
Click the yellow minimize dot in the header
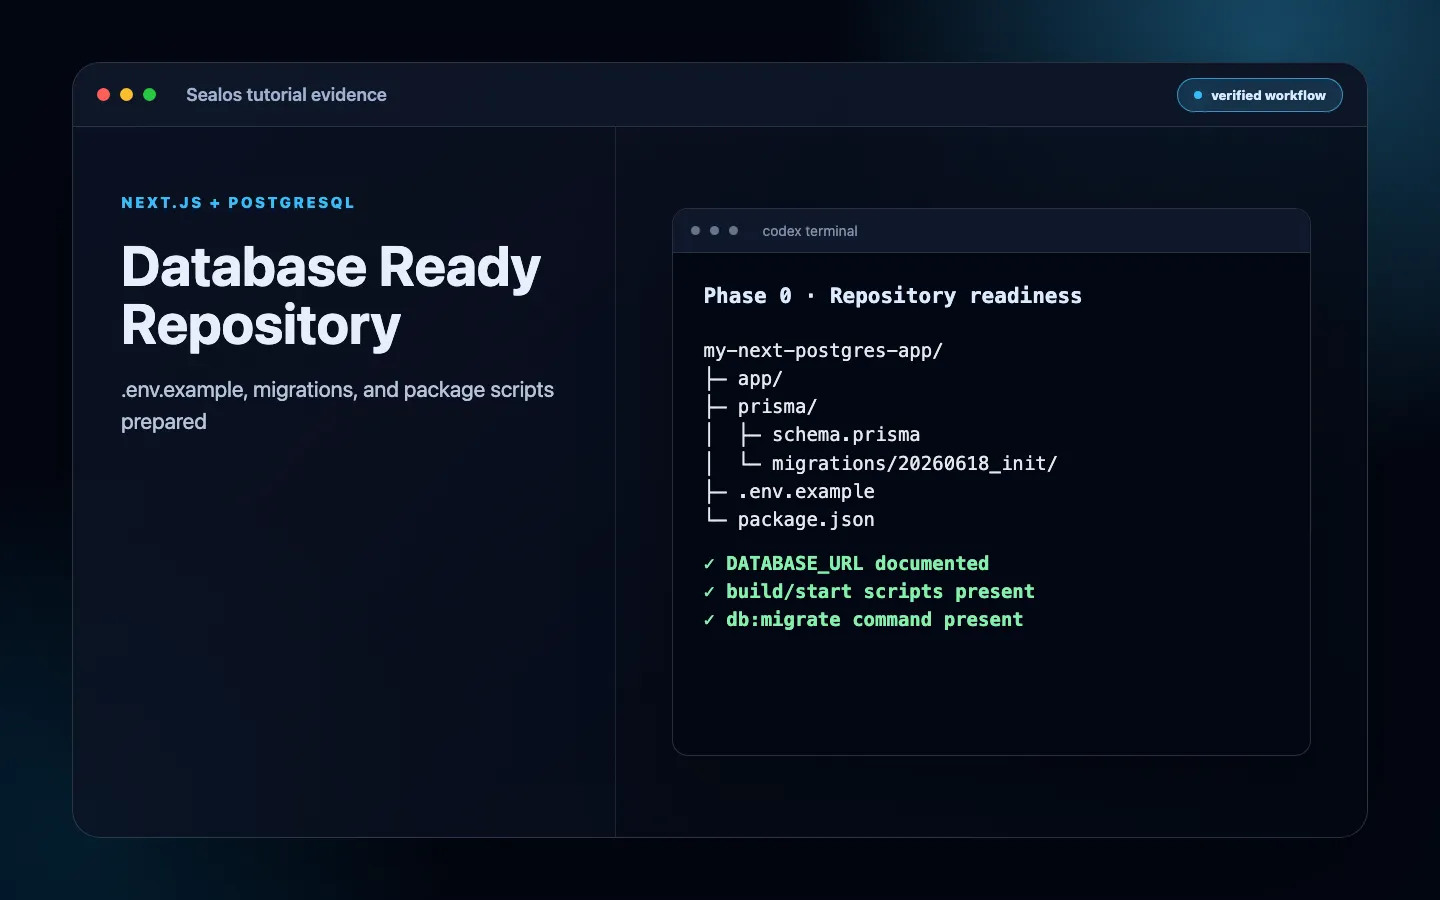pyautogui.click(x=126, y=95)
